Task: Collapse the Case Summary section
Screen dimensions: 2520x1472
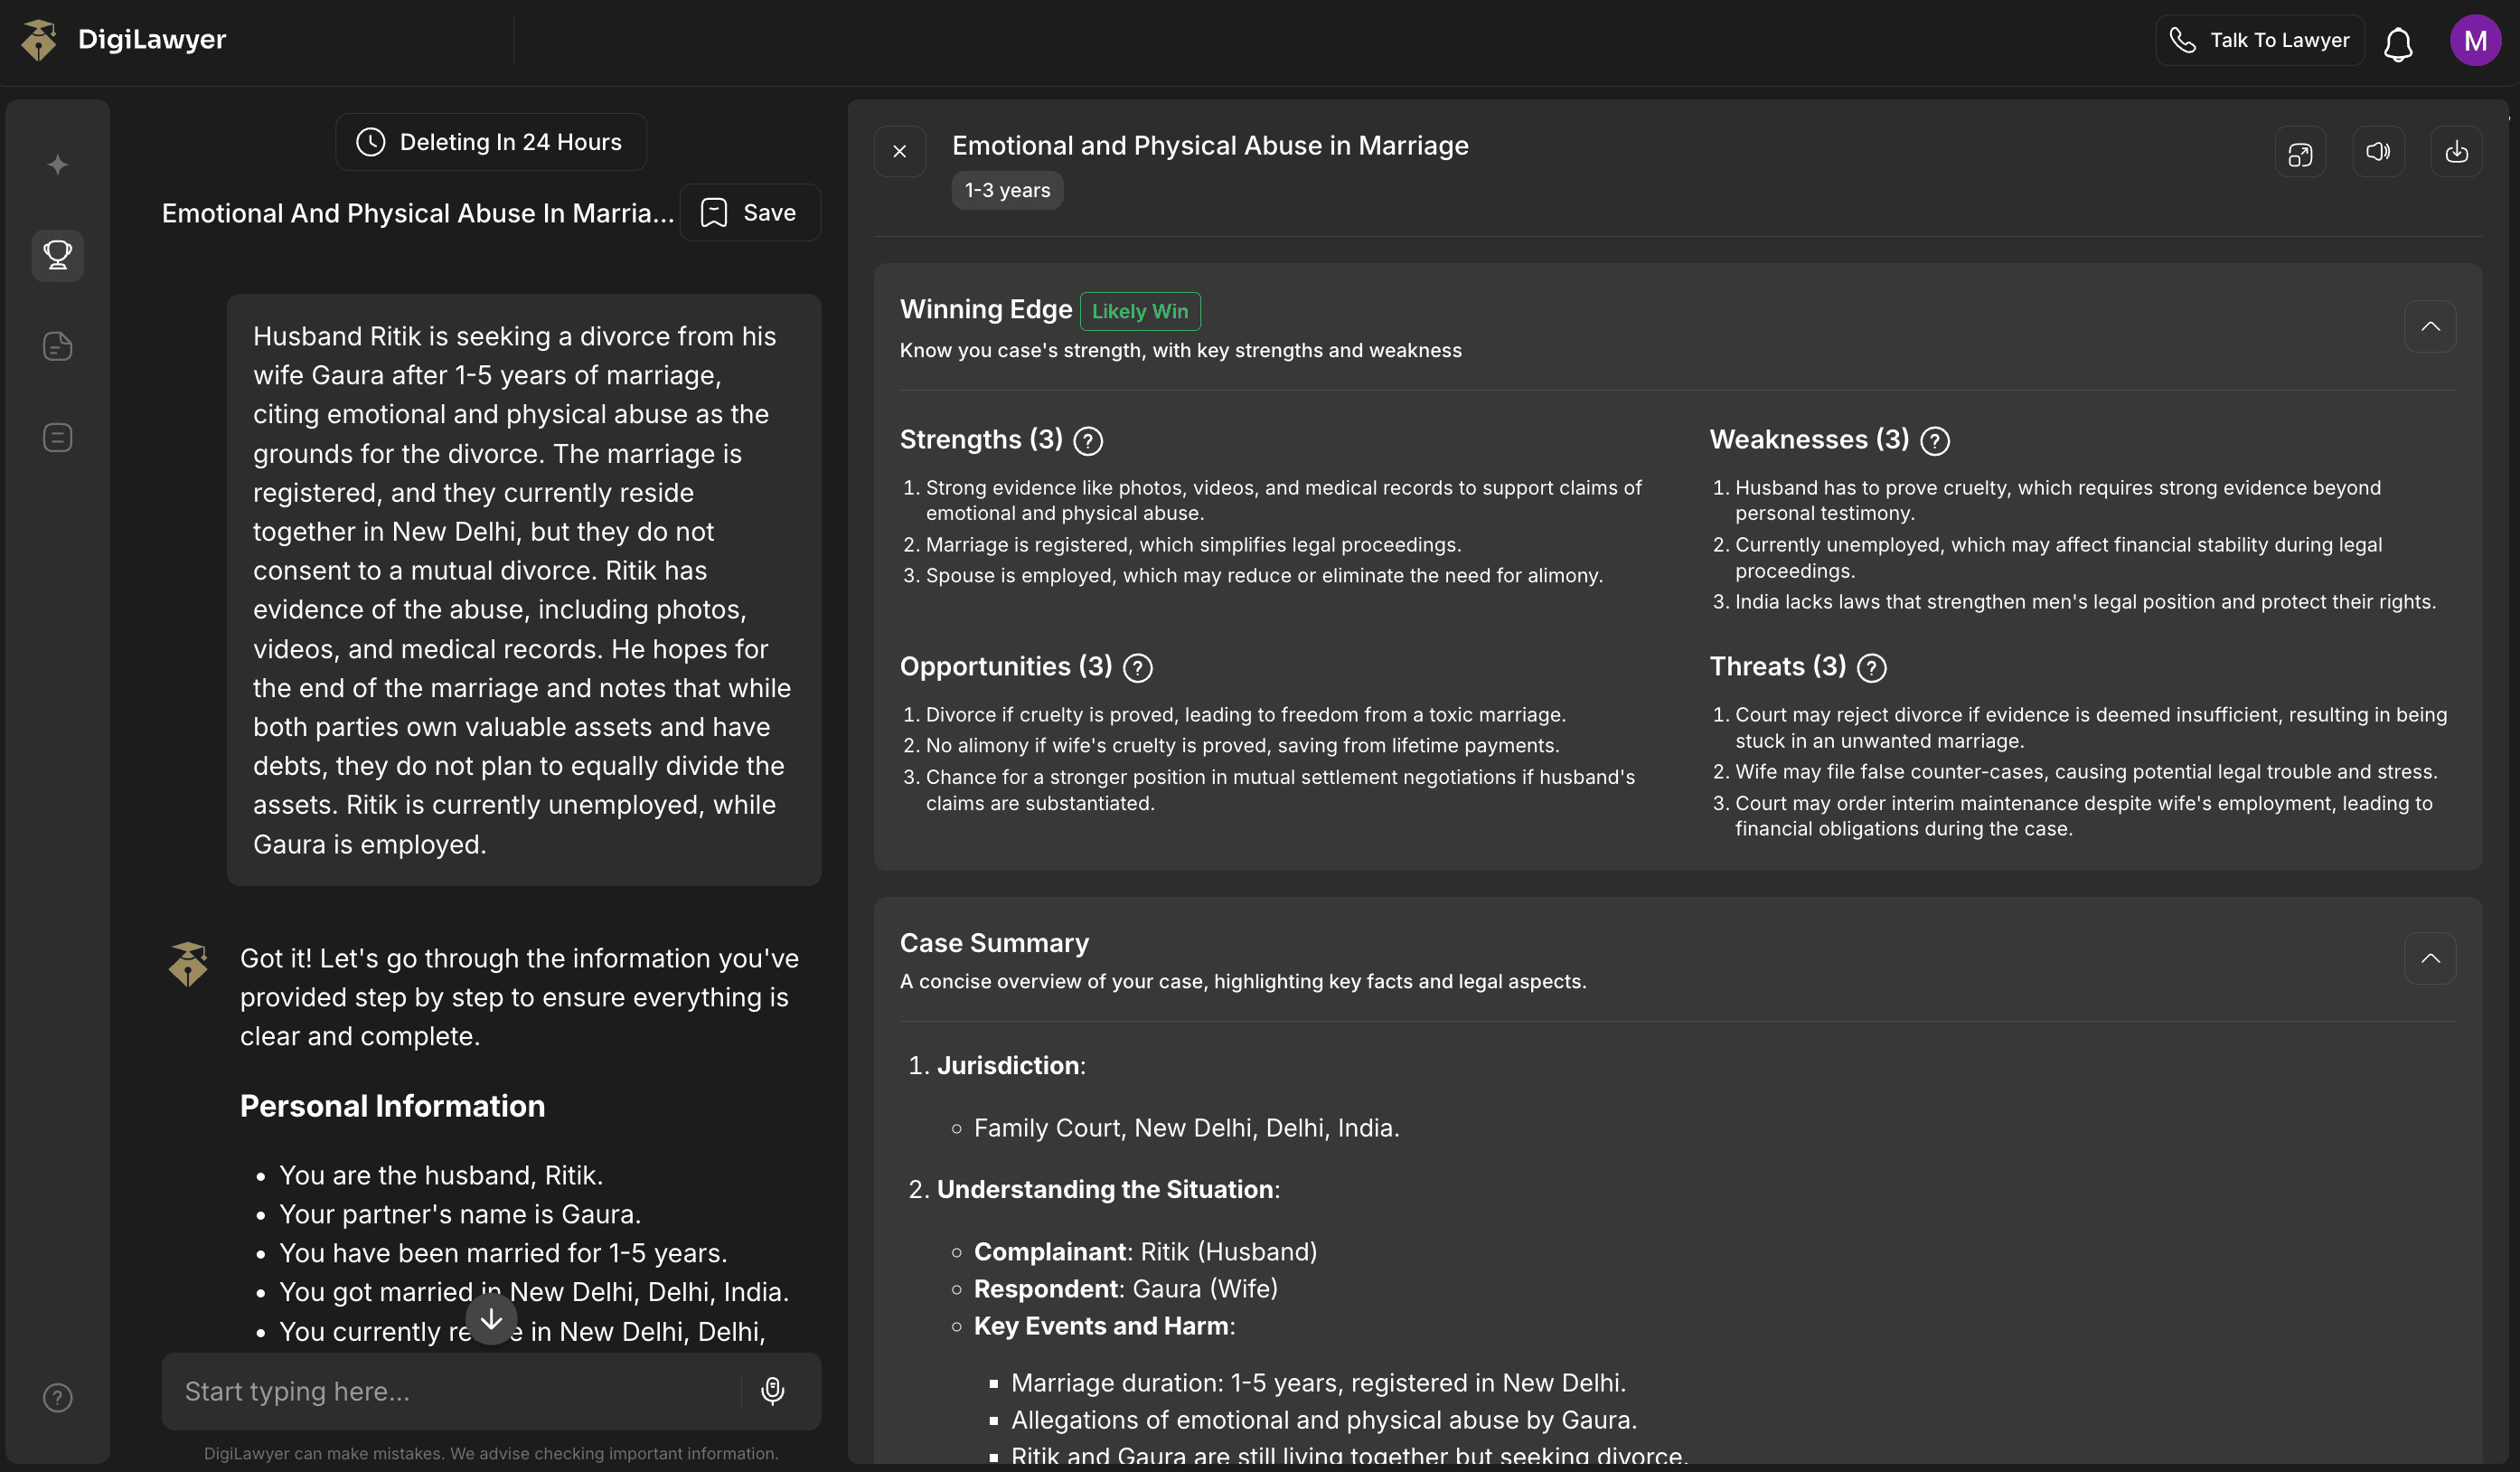Action: 2430,958
